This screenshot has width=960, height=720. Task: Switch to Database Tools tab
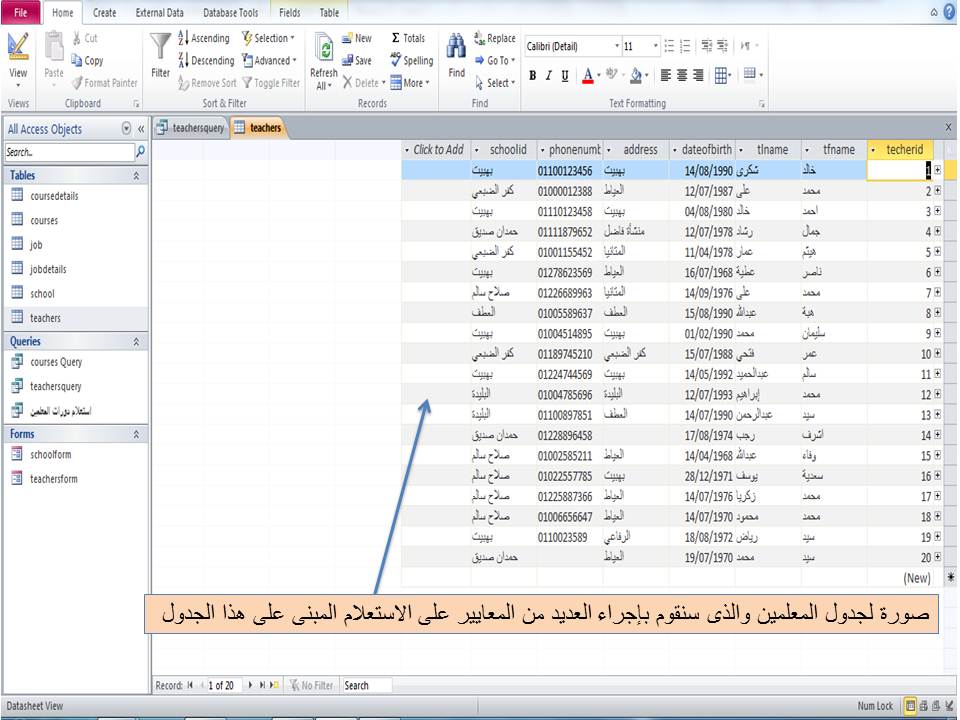click(x=230, y=12)
